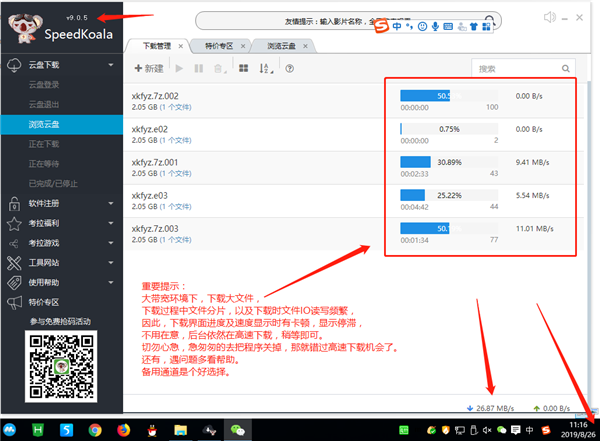Click the volume speaker icon at top right
Viewport: 600px width, 441px height.
548,17
